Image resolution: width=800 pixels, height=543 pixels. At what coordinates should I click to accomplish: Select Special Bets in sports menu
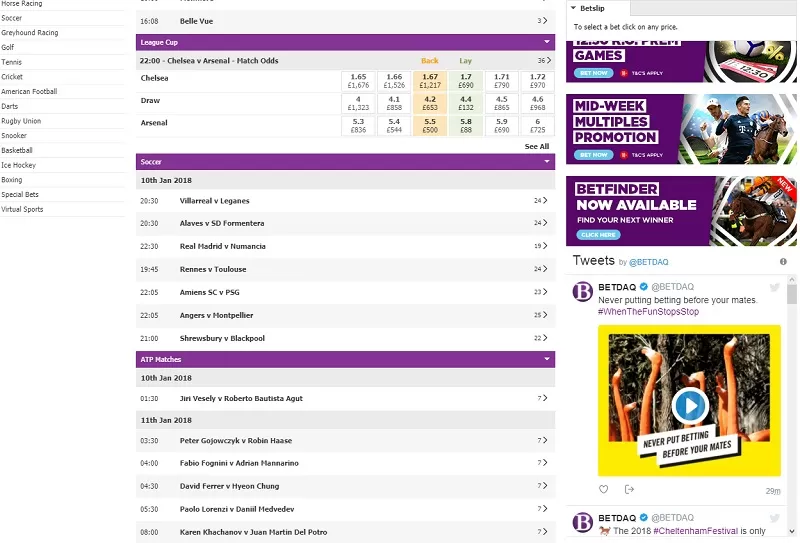pyautogui.click(x=20, y=194)
